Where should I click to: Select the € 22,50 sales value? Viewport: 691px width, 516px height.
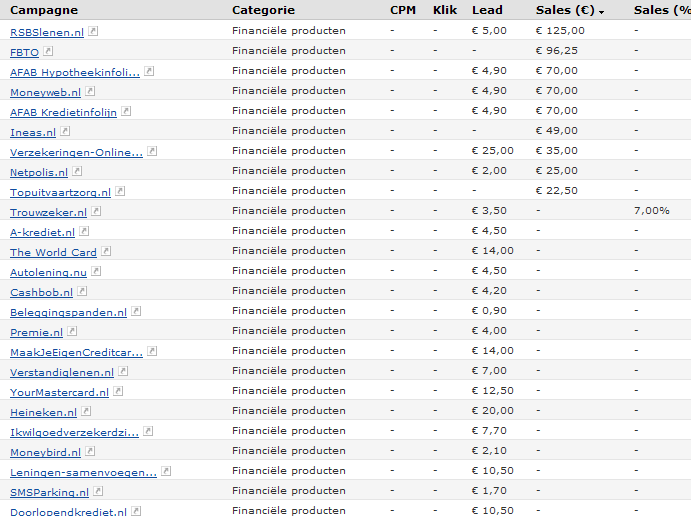[x=556, y=191]
